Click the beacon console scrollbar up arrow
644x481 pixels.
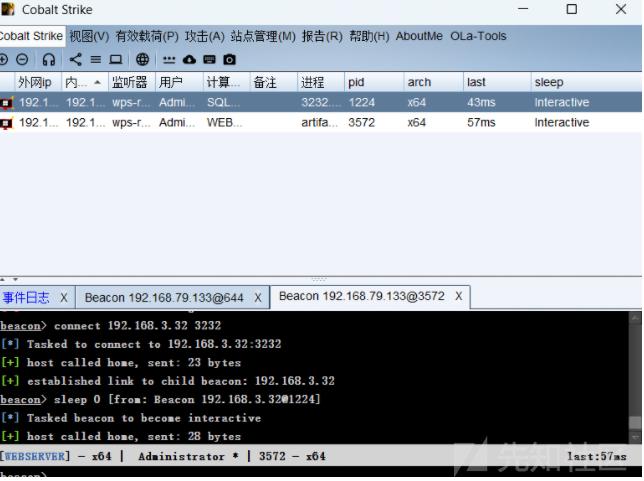click(x=635, y=318)
